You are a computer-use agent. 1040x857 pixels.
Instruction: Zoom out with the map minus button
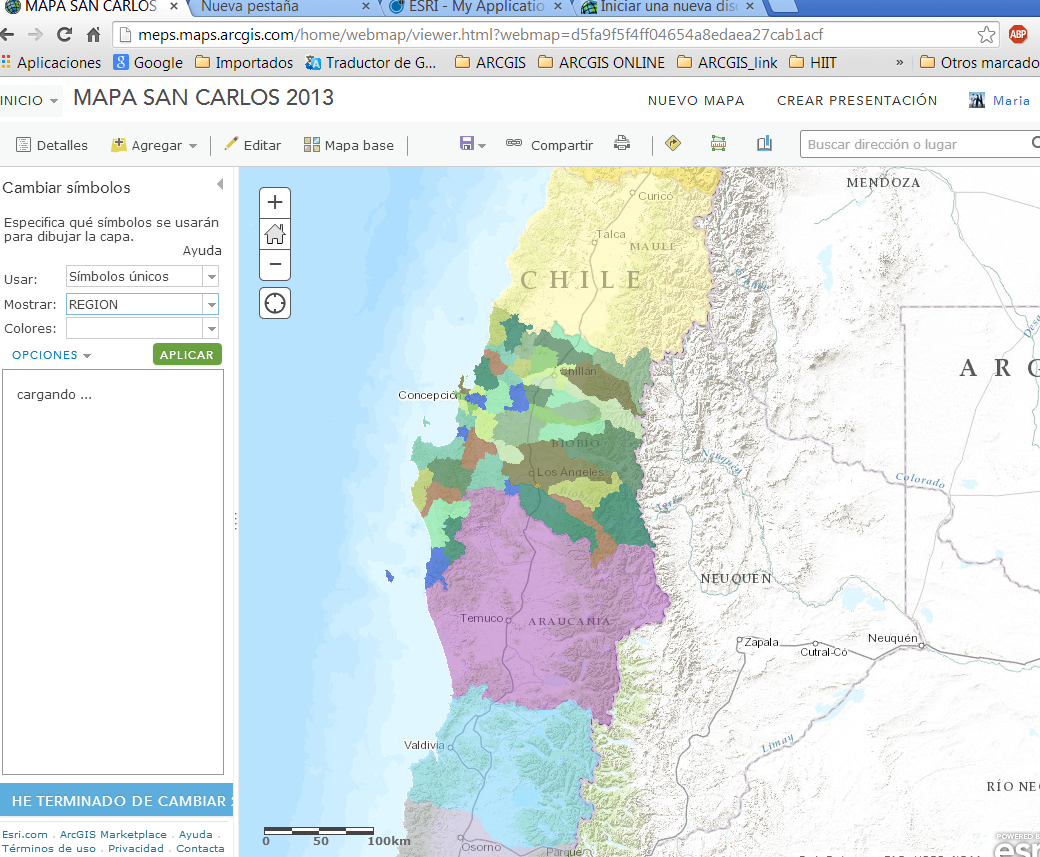pyautogui.click(x=275, y=265)
